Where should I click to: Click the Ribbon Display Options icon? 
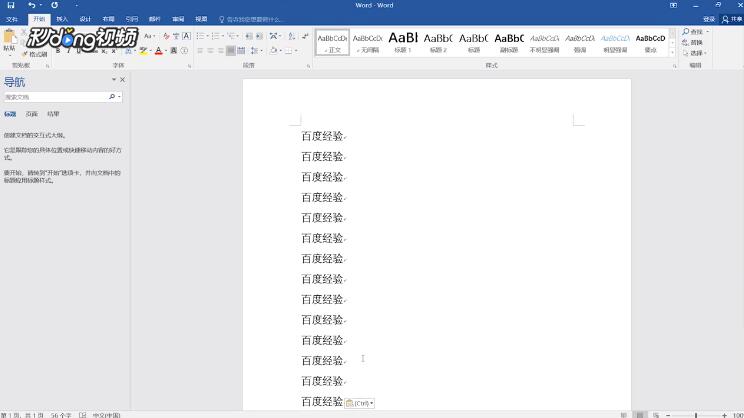(673, 5)
